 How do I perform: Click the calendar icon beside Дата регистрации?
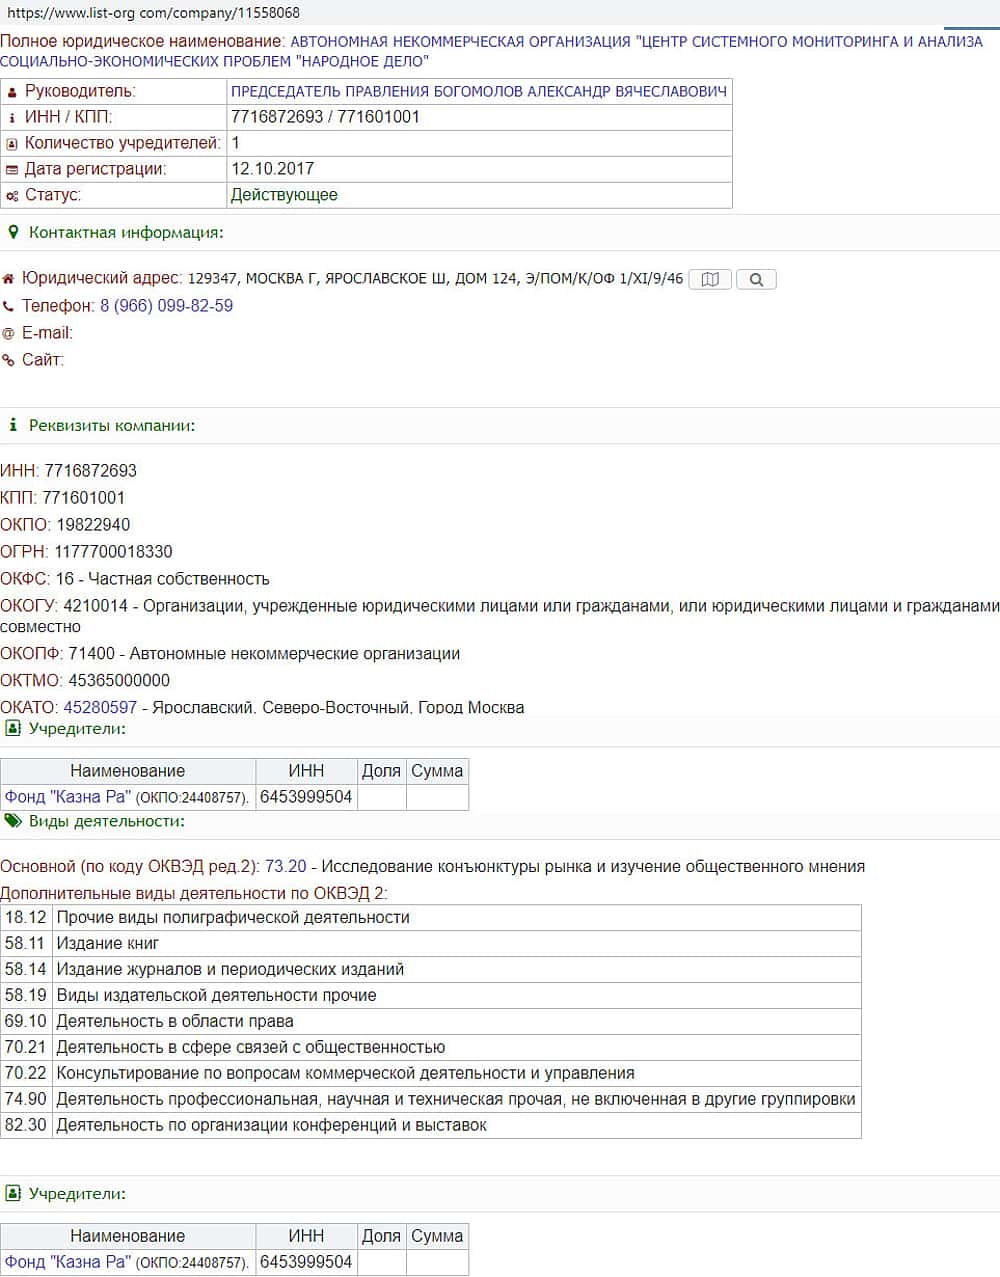(12, 170)
